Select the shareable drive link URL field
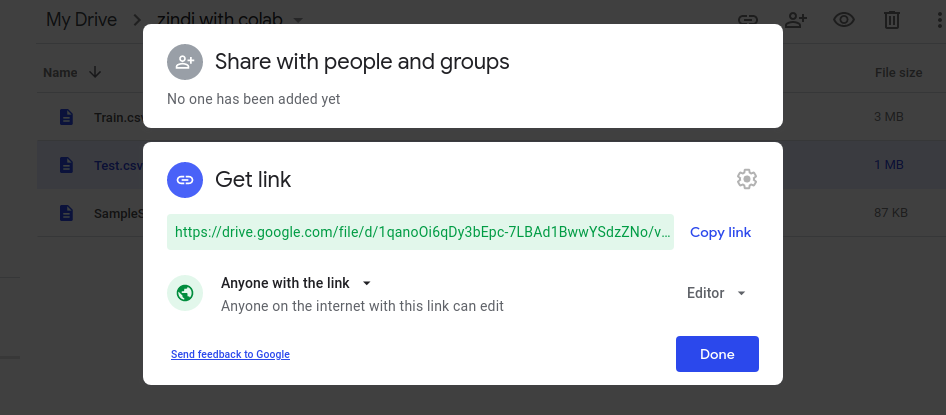Screen dimensions: 946x415 (420, 232)
